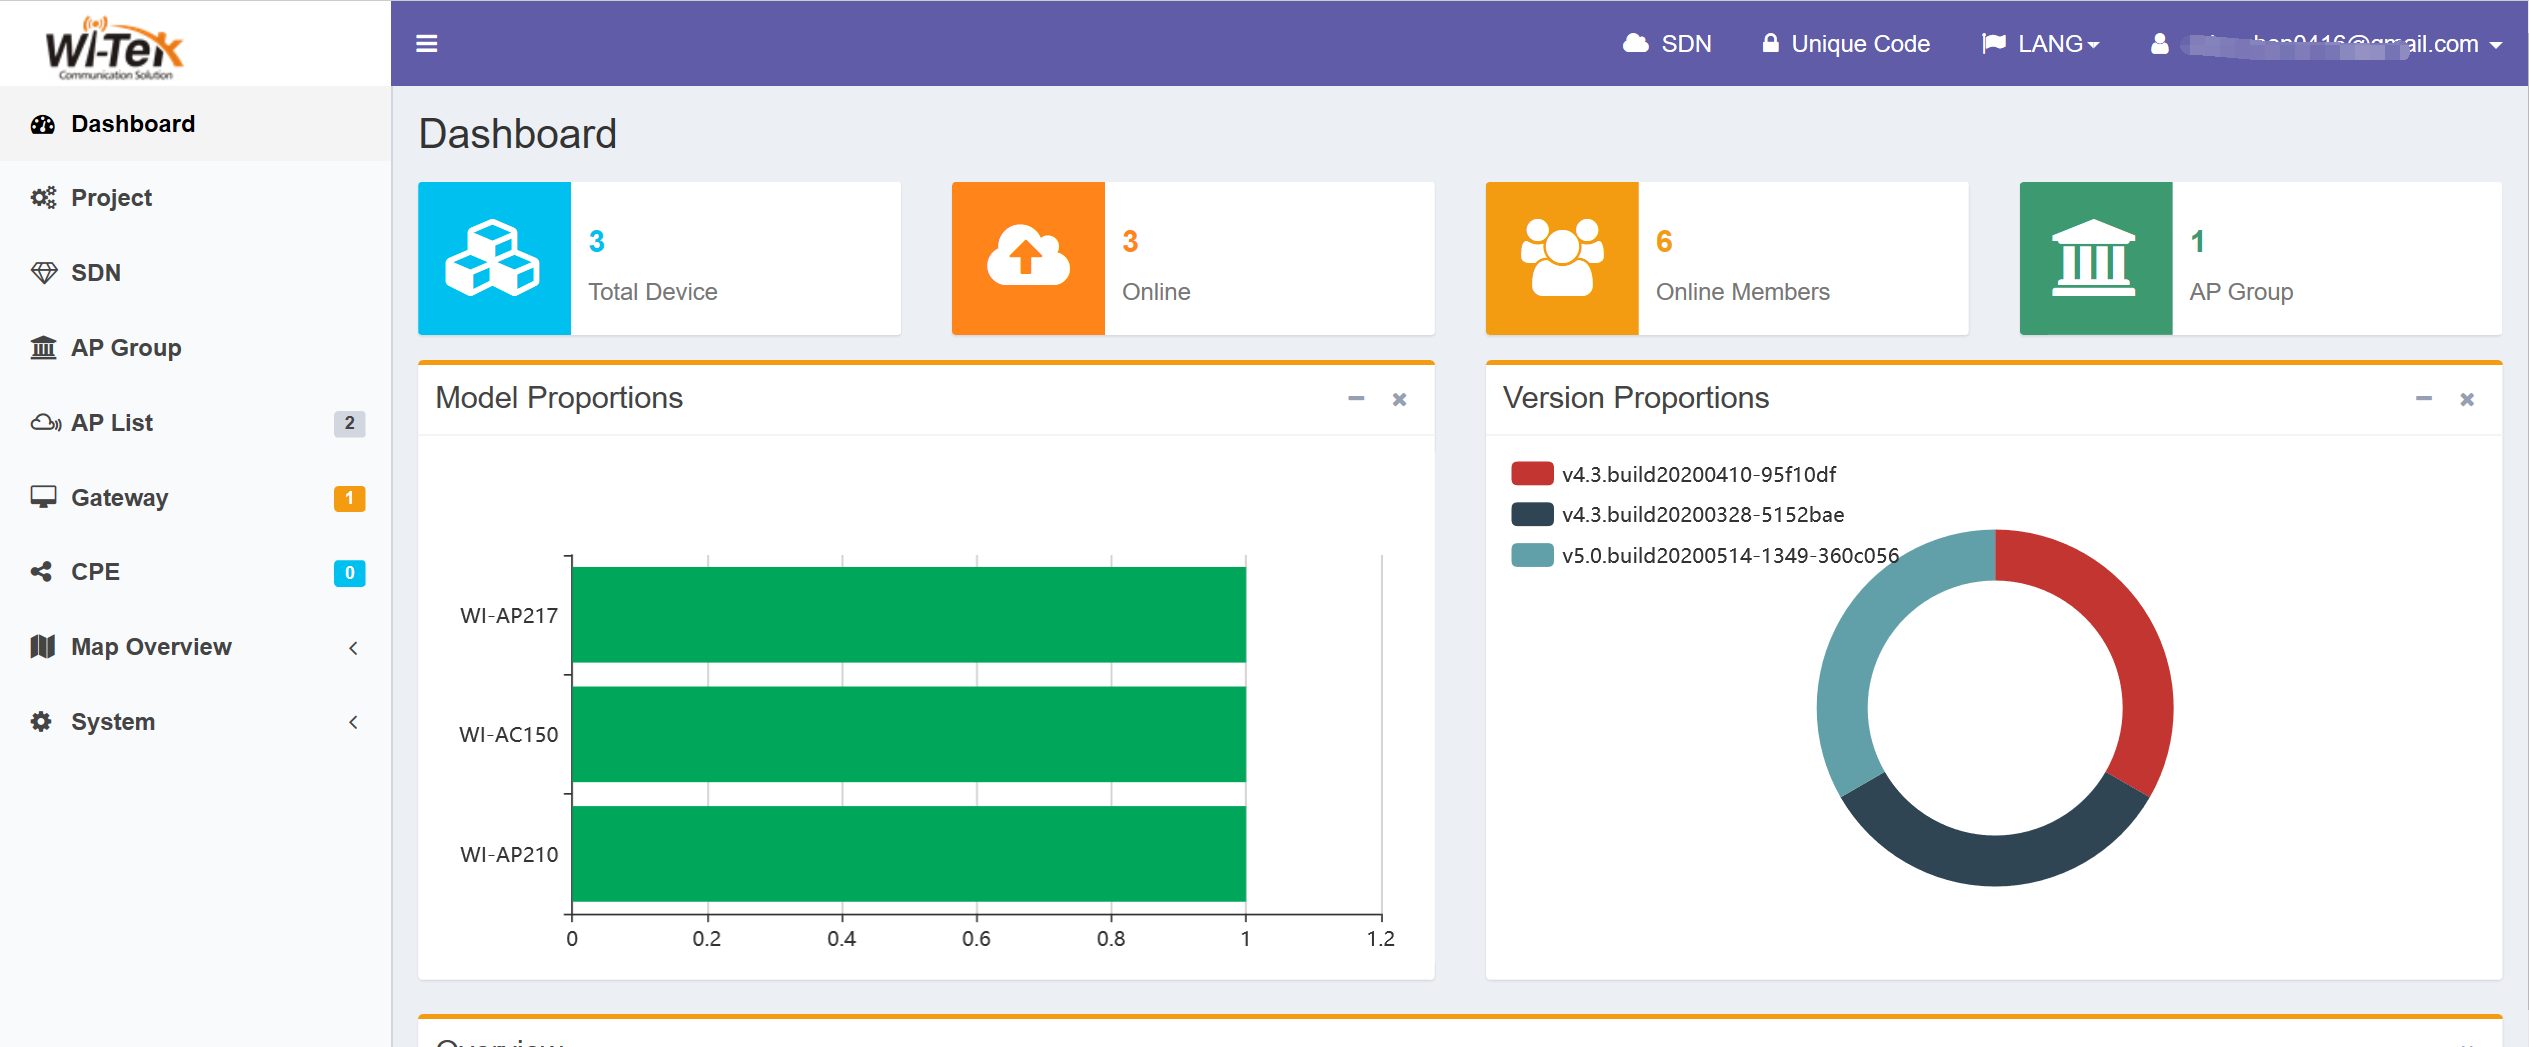Viewport: 2529px width, 1047px height.
Task: Click the System gear icon
Action: click(x=41, y=721)
